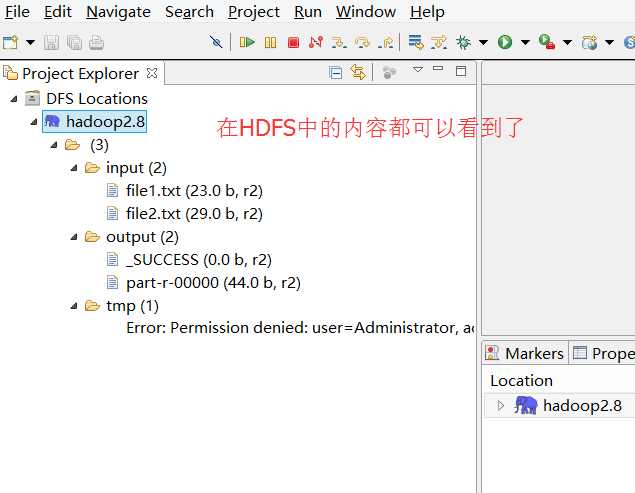Close the Project Explorer view
Viewport: 635px width, 493px height.
click(x=152, y=73)
